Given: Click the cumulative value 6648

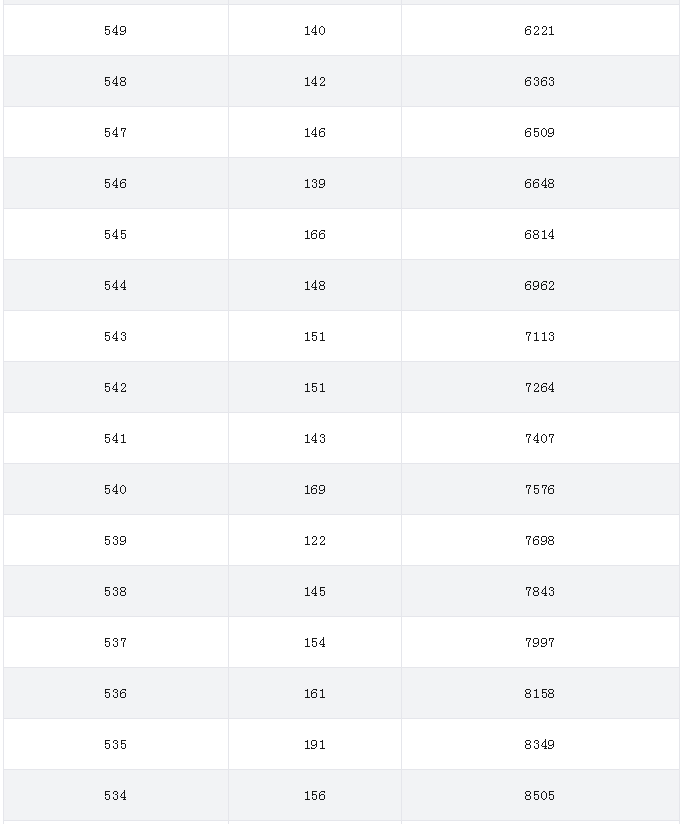Looking at the screenshot, I should [540, 183].
